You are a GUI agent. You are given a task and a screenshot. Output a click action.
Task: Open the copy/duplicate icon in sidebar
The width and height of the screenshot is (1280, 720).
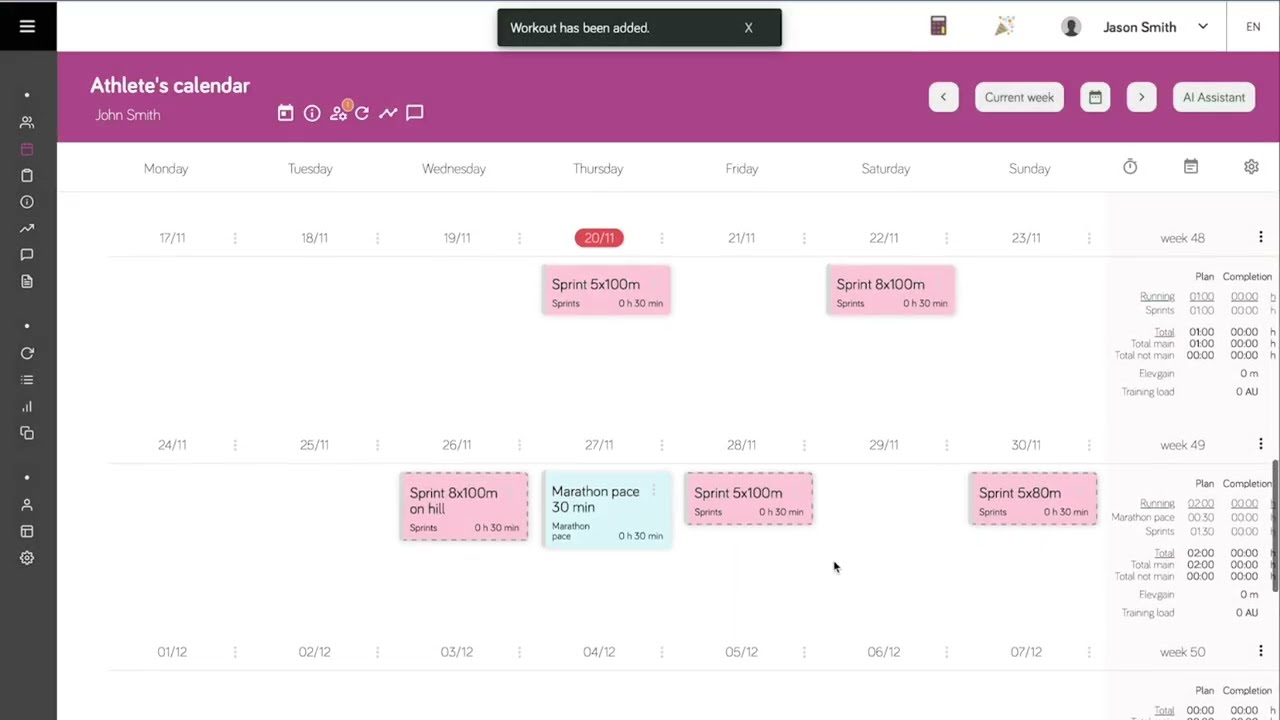tap(27, 433)
